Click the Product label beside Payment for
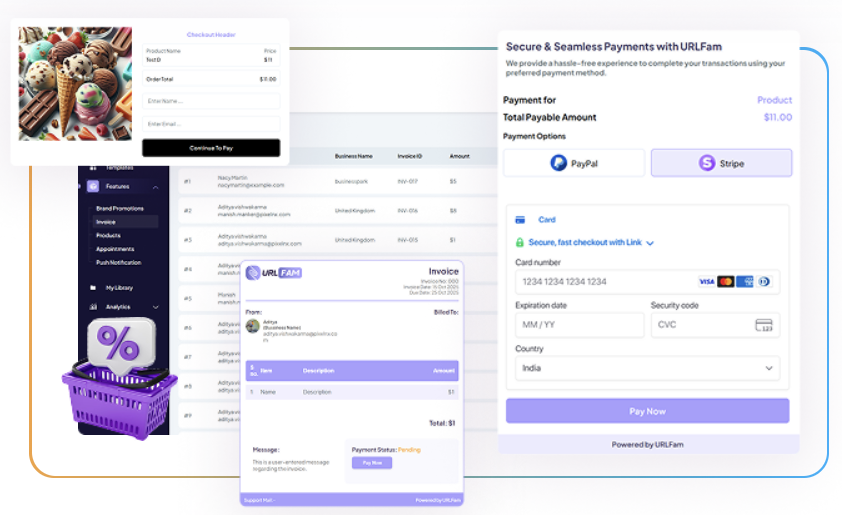This screenshot has height=515, width=842. pos(774,100)
